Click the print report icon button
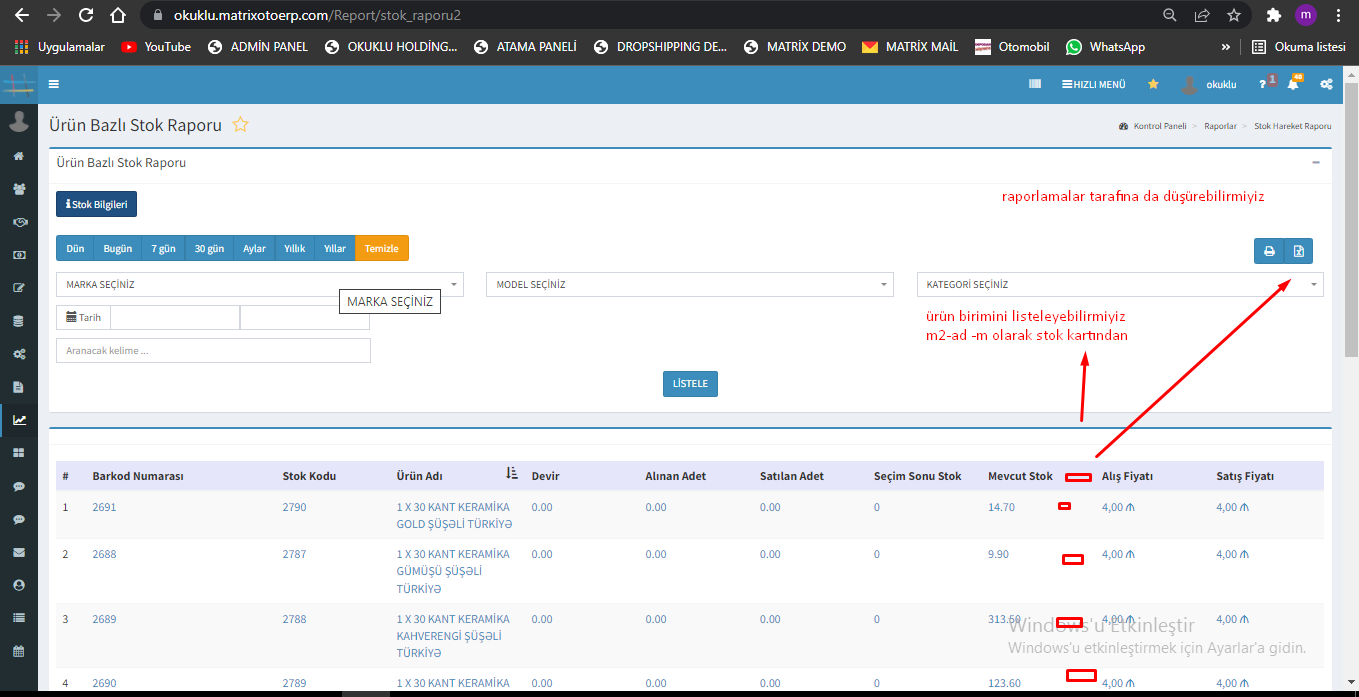This screenshot has height=697, width=1359. (x=1269, y=251)
